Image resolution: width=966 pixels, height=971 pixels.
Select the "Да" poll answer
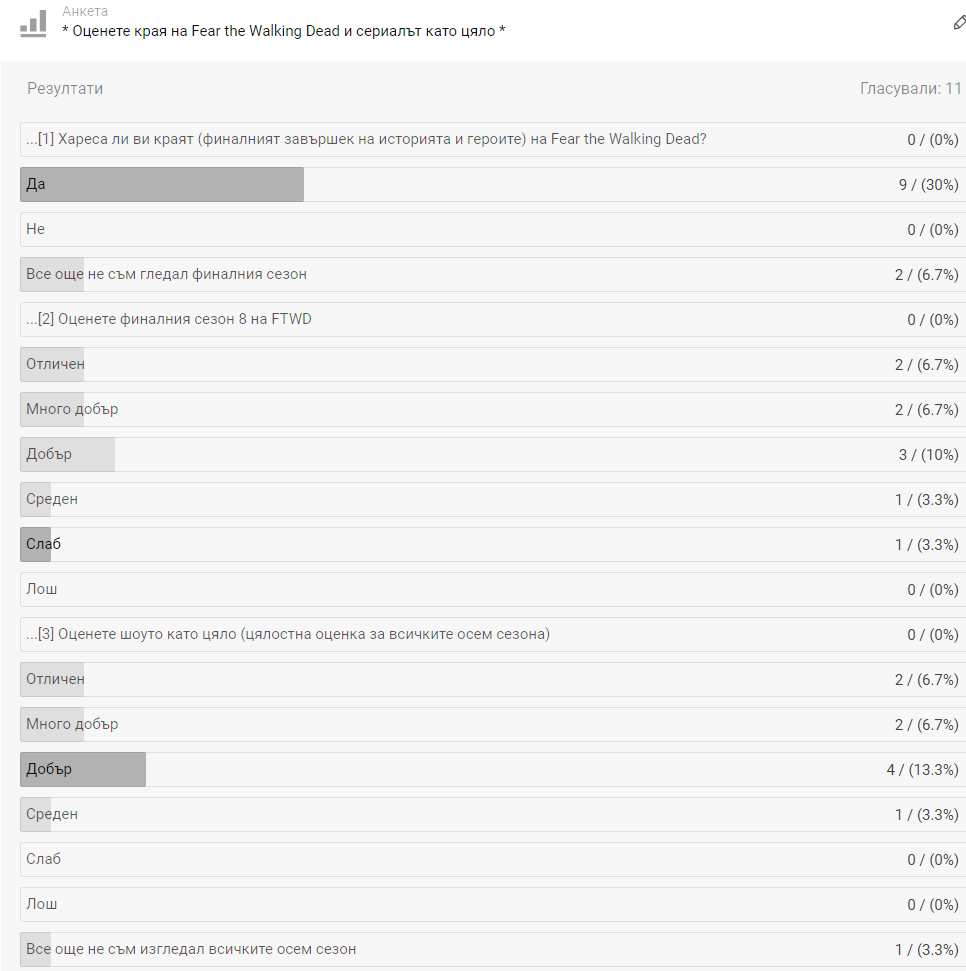click(x=36, y=184)
